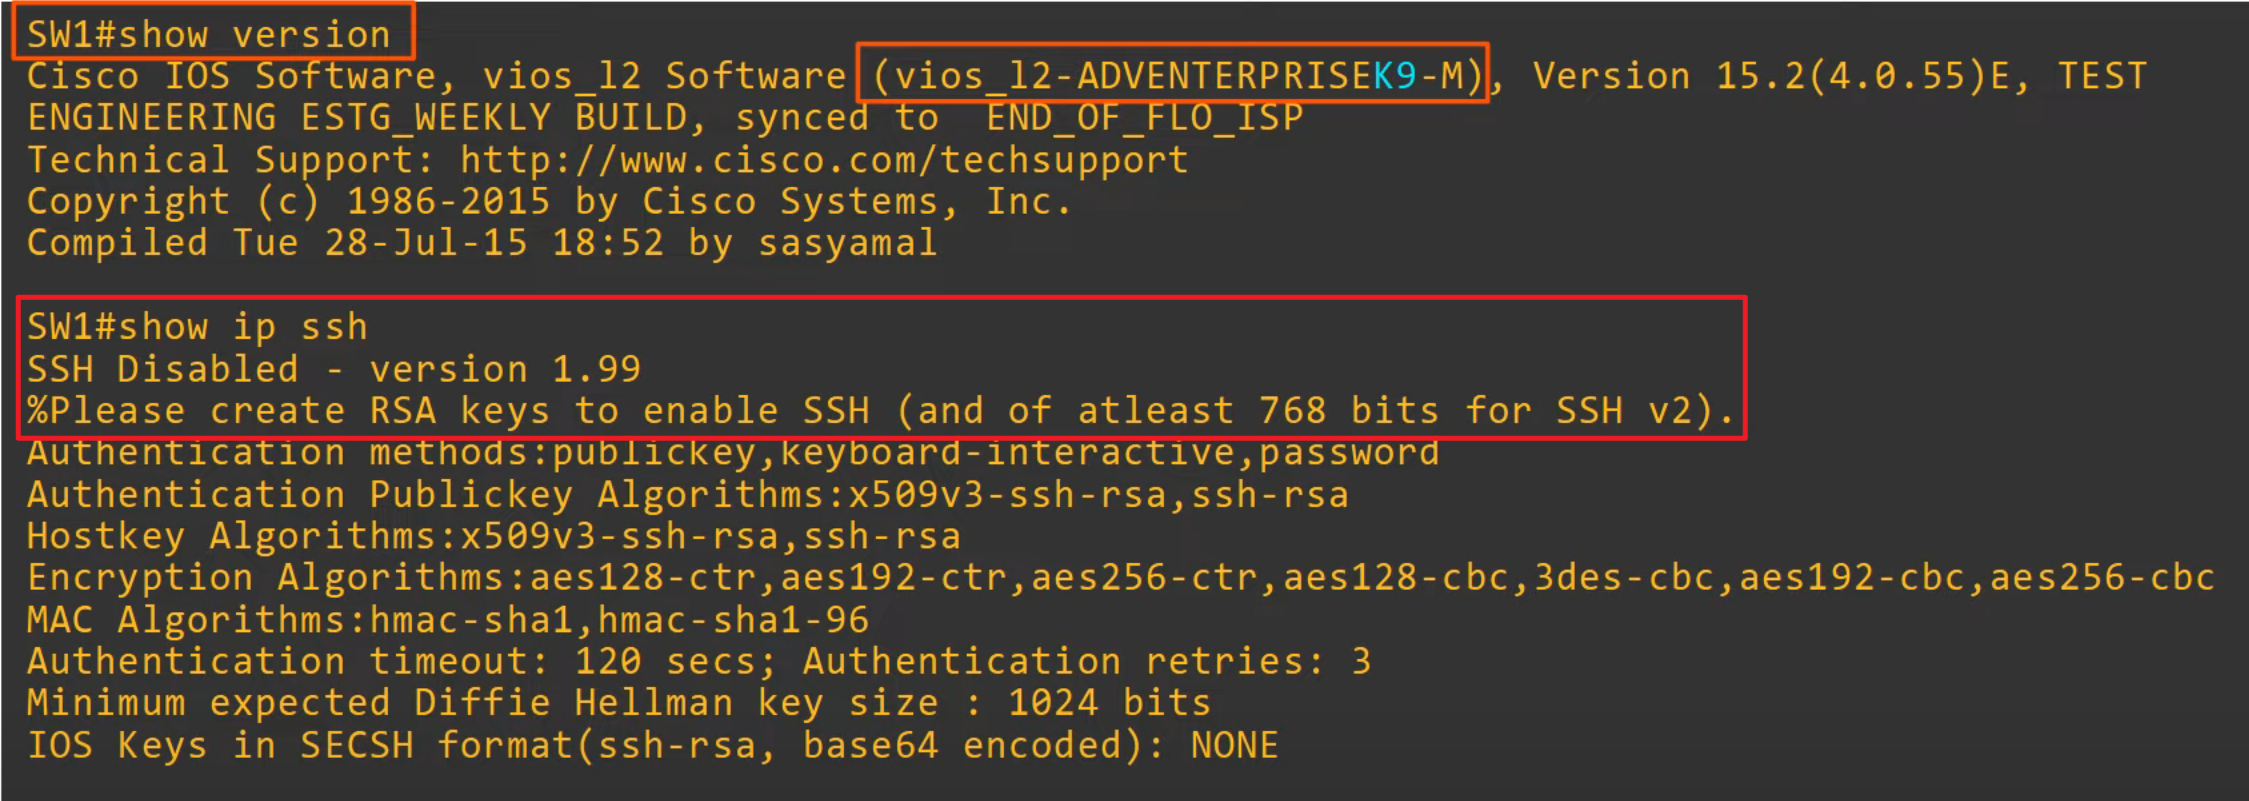Click the Hostkey Algorithms line
Screen dimensions: 2249x801
click(493, 537)
